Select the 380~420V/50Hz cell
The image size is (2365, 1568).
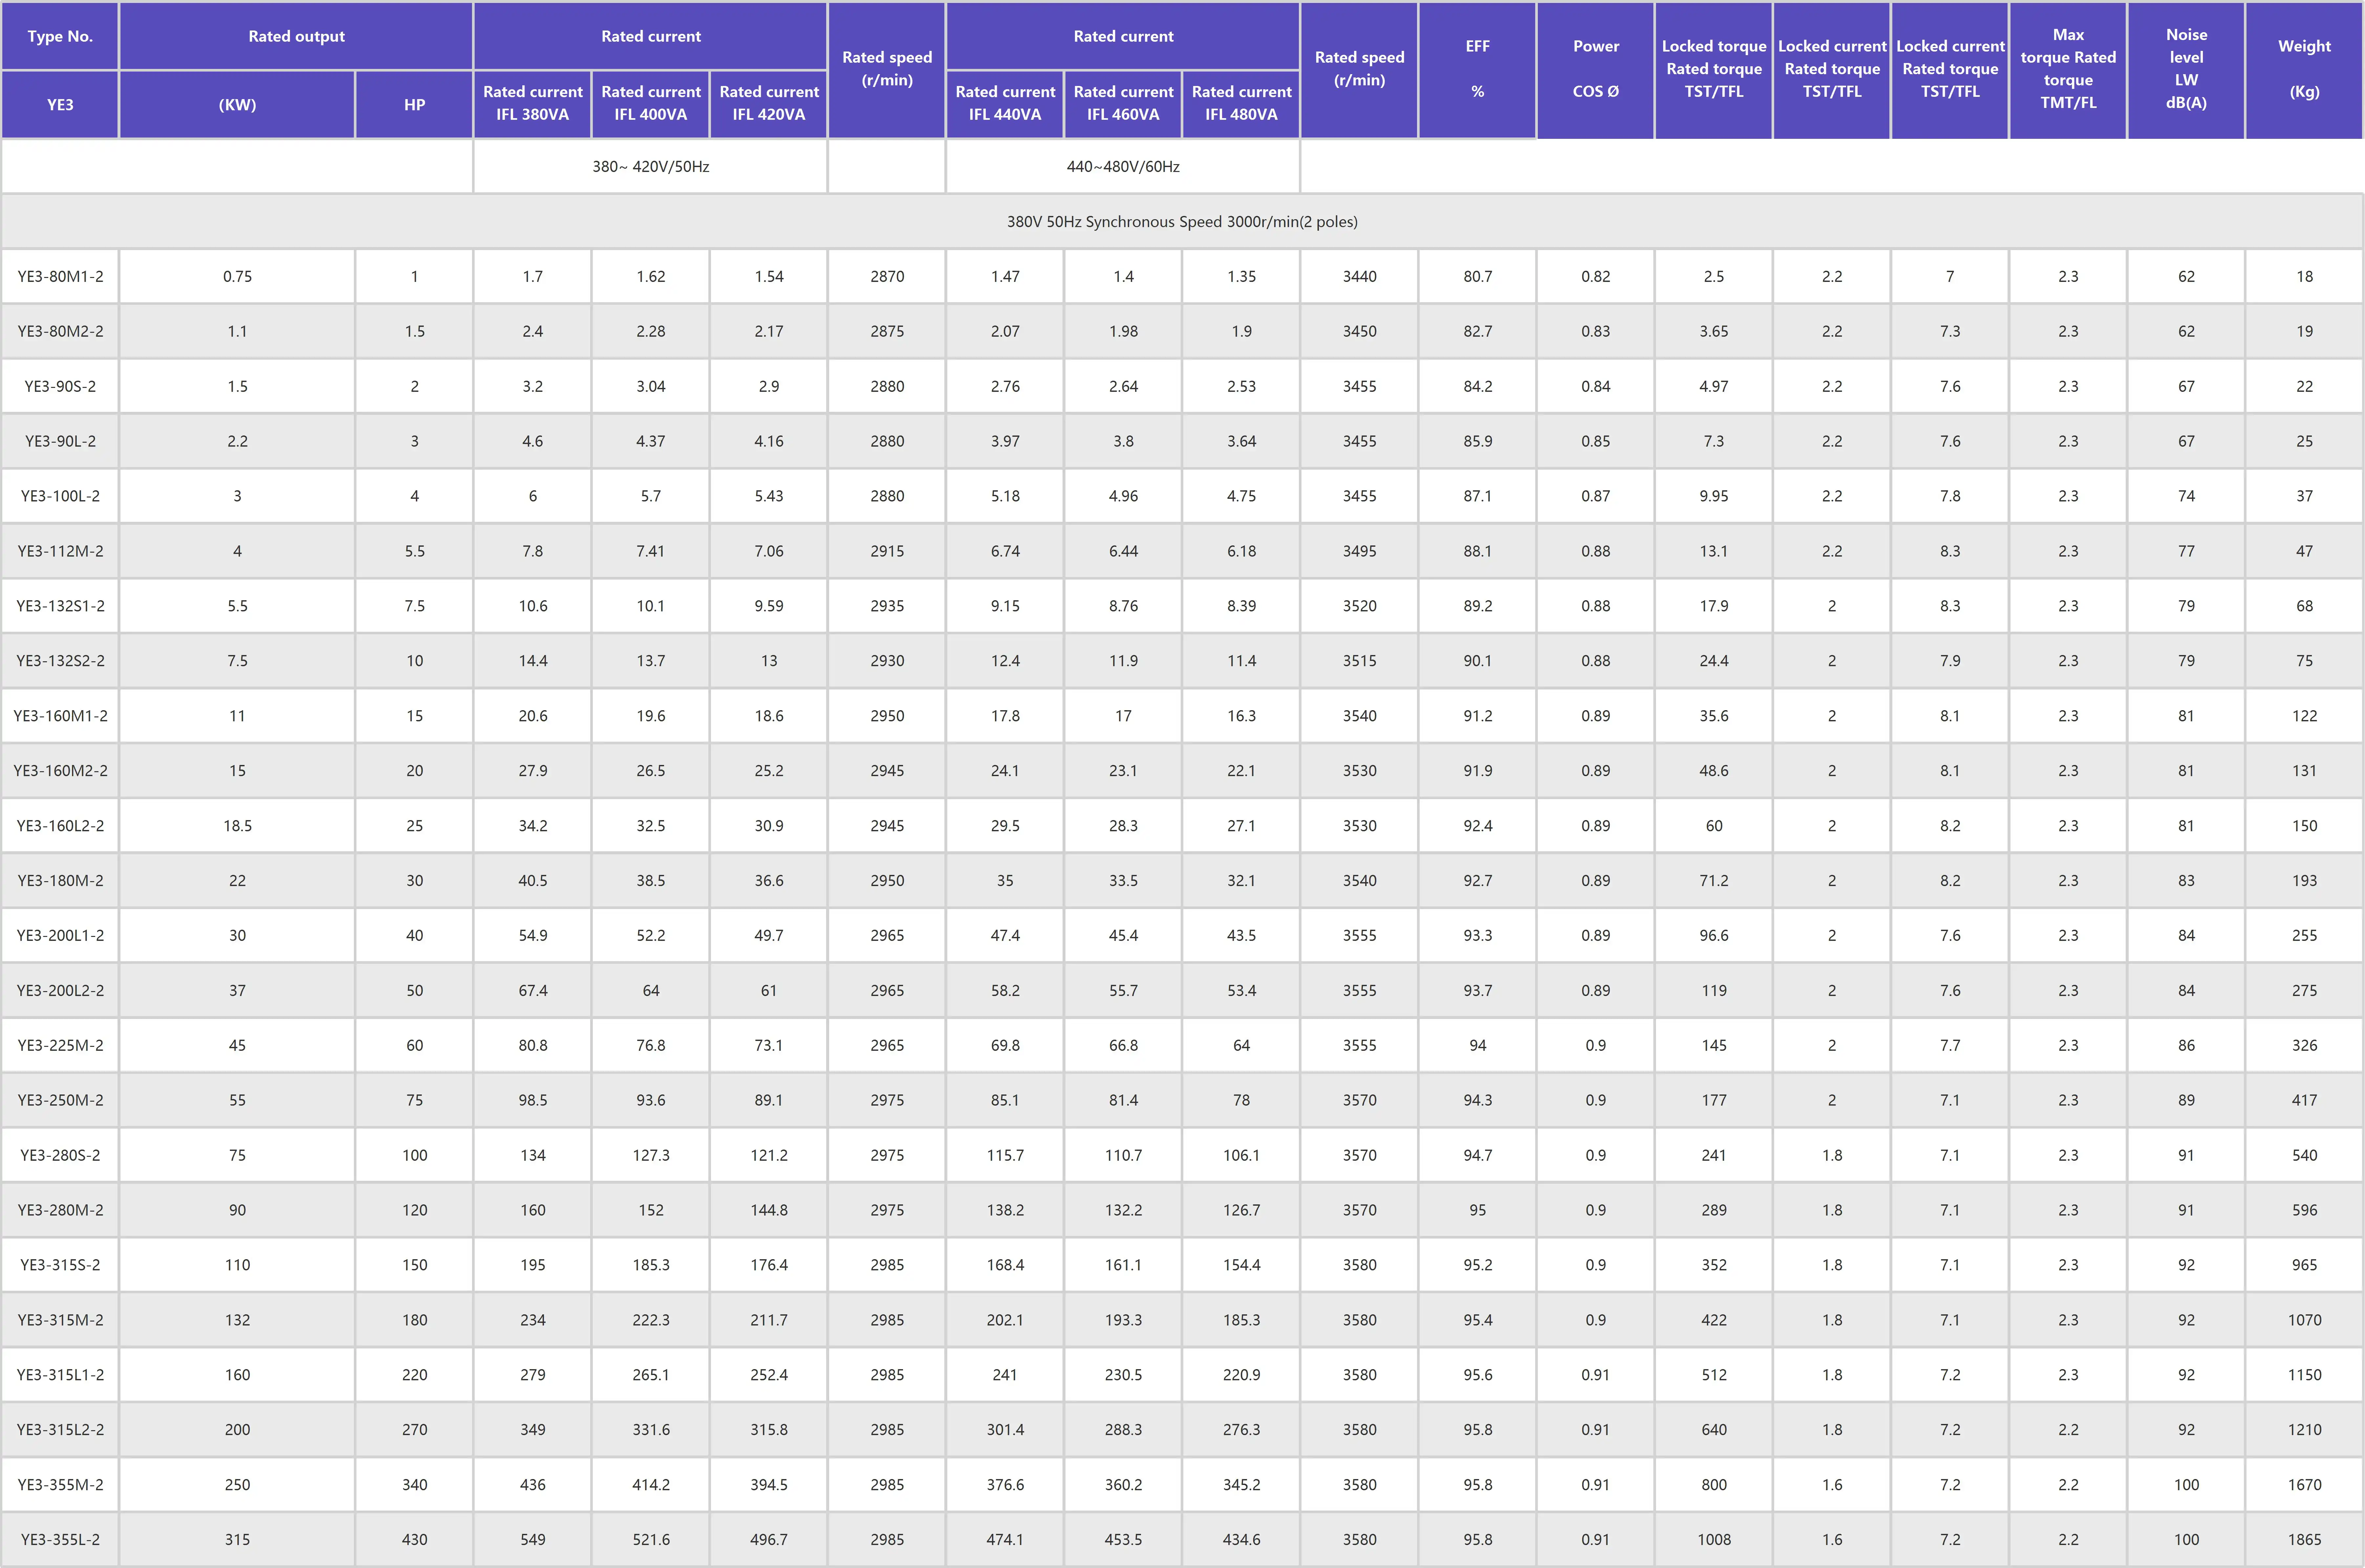[x=650, y=166]
